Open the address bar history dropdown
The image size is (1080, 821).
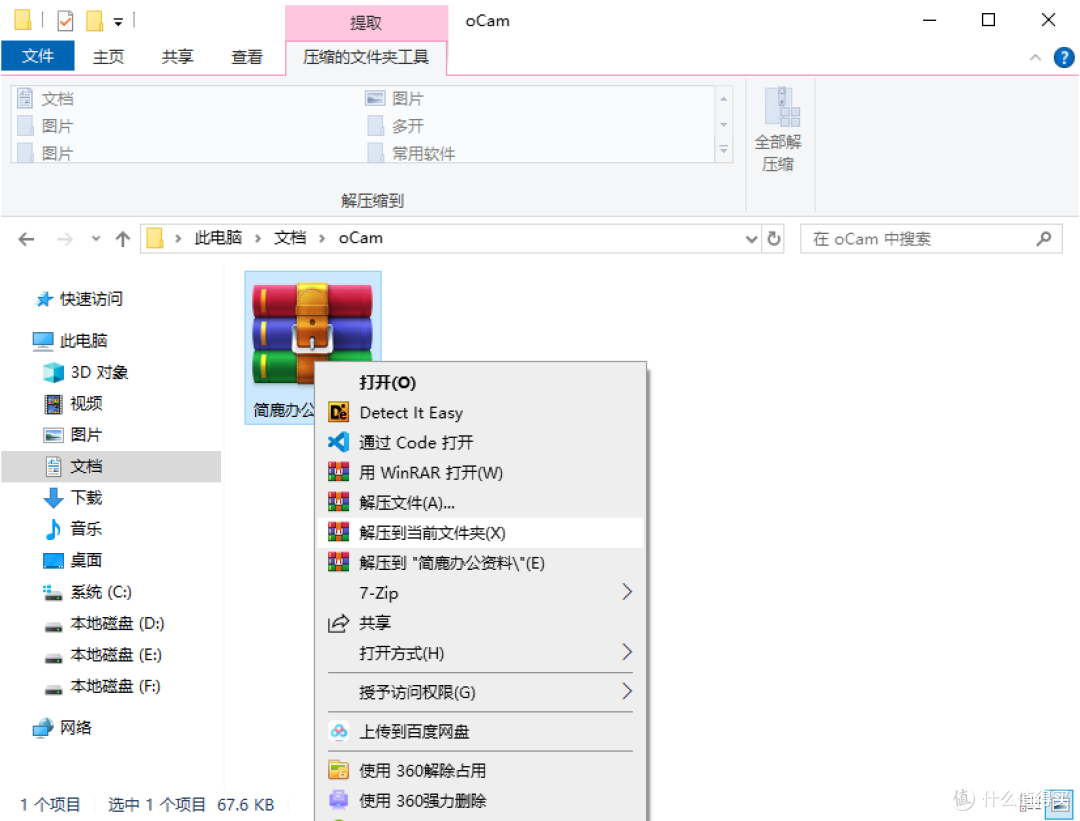(x=751, y=239)
